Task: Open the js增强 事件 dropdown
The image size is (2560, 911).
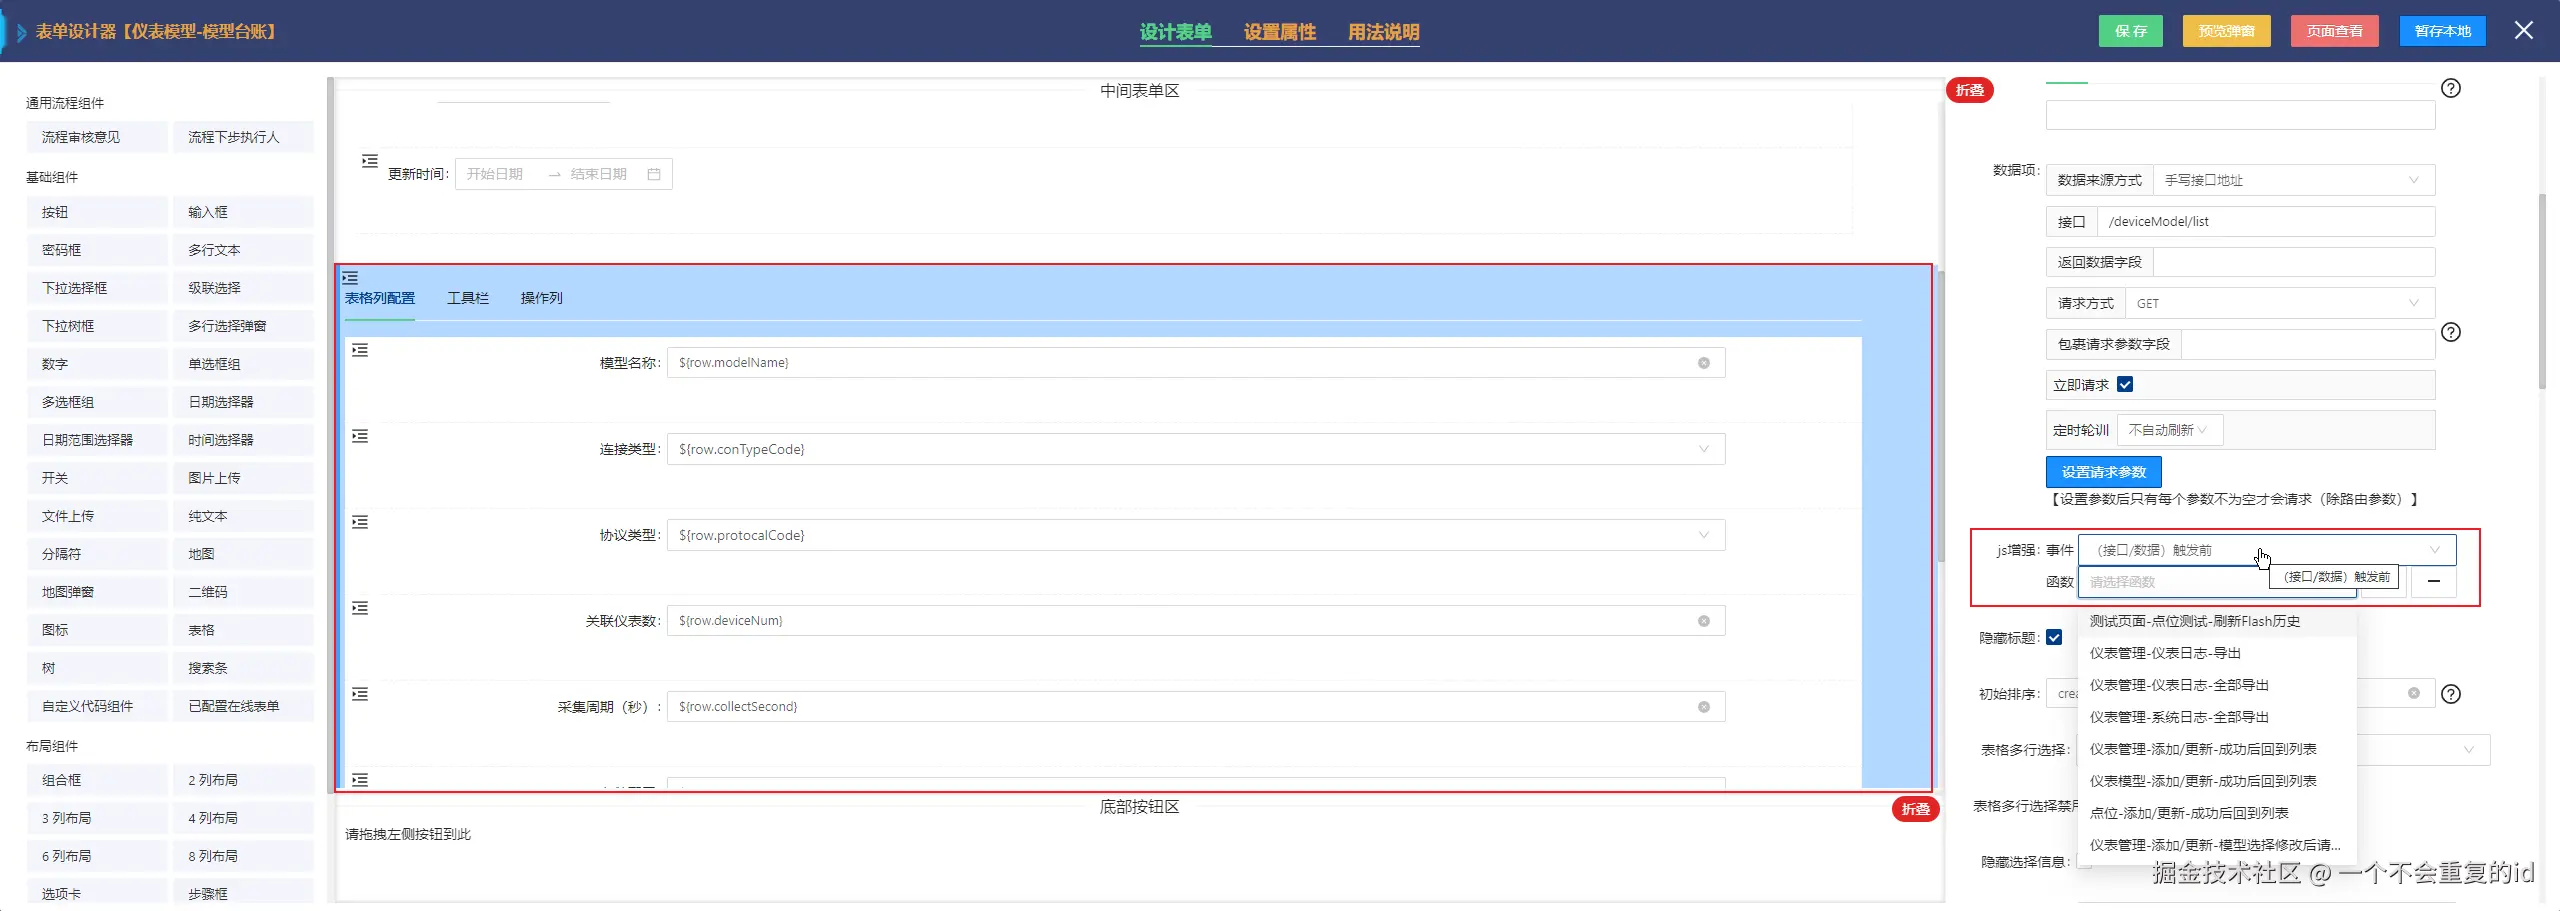Action: tap(2267, 550)
